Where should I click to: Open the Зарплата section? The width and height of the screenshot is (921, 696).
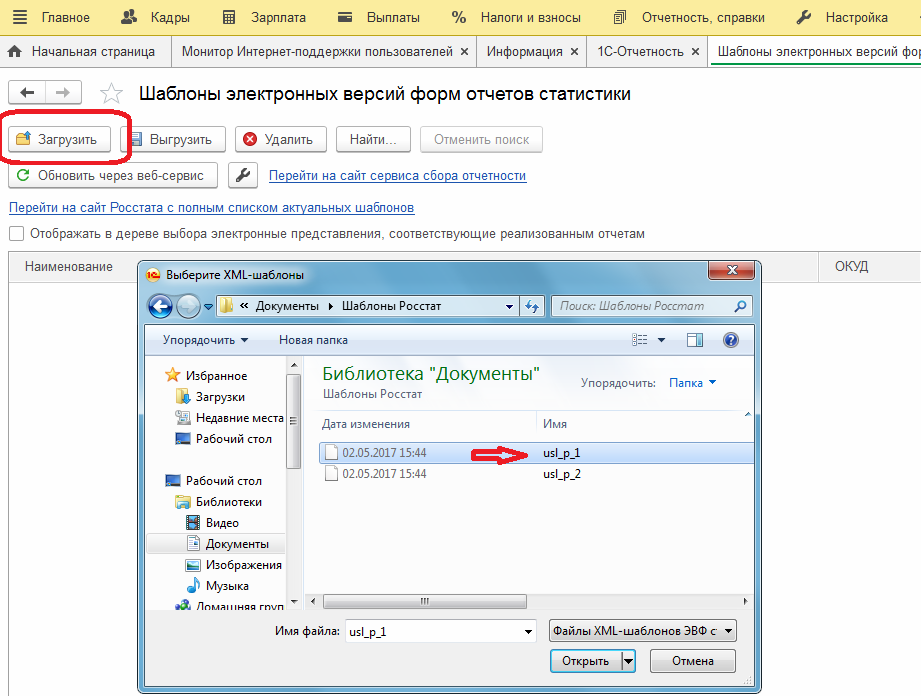click(x=264, y=18)
